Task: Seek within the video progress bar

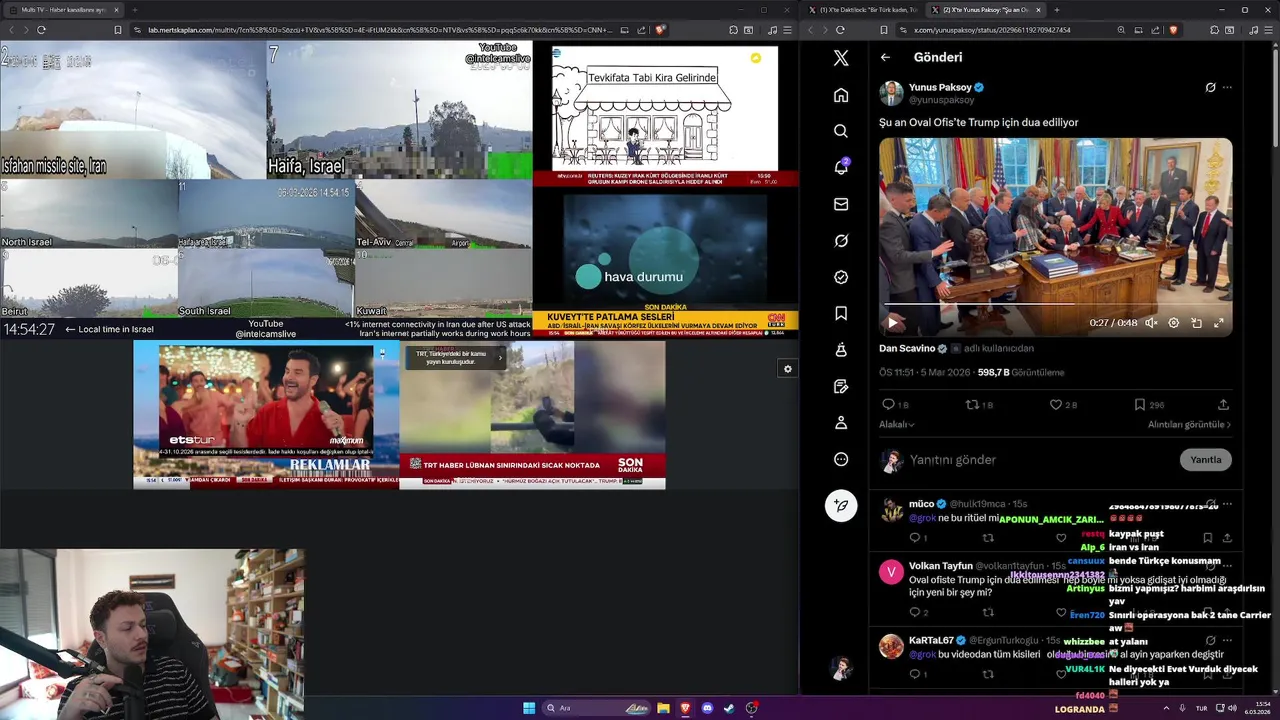Action: [1055, 304]
